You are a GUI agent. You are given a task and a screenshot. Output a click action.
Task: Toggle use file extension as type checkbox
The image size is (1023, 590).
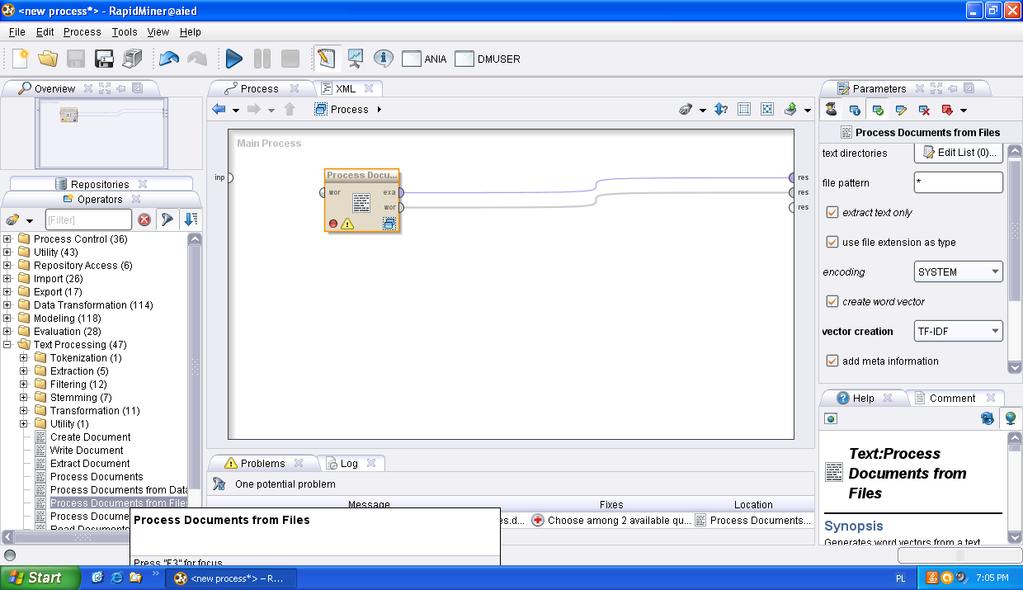click(832, 242)
